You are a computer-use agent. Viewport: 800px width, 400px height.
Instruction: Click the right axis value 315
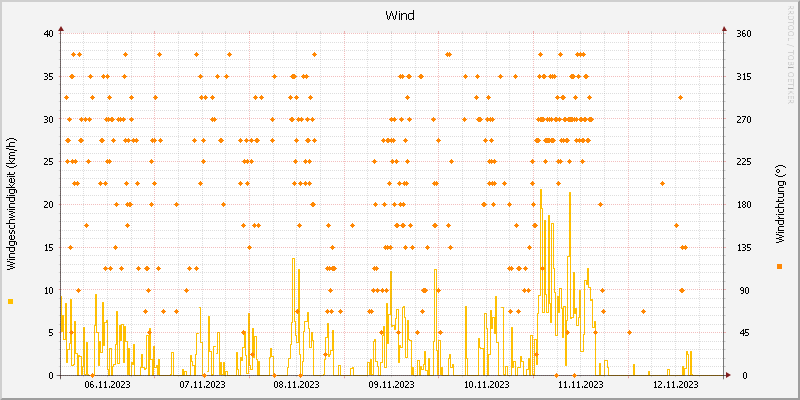744,77
